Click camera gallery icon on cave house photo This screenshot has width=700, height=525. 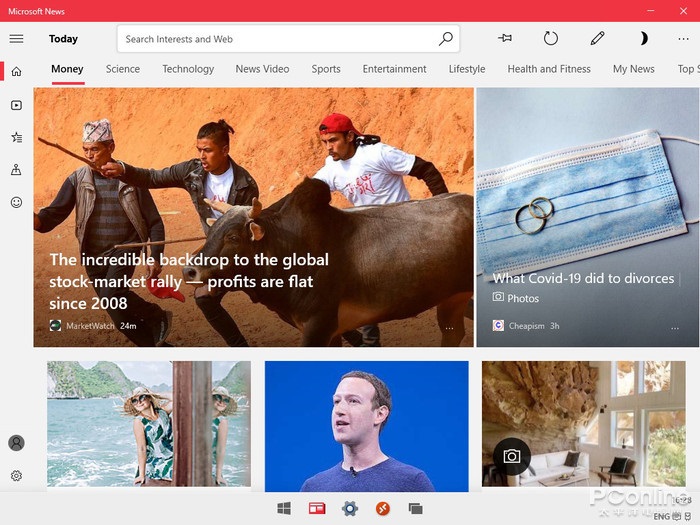point(512,456)
